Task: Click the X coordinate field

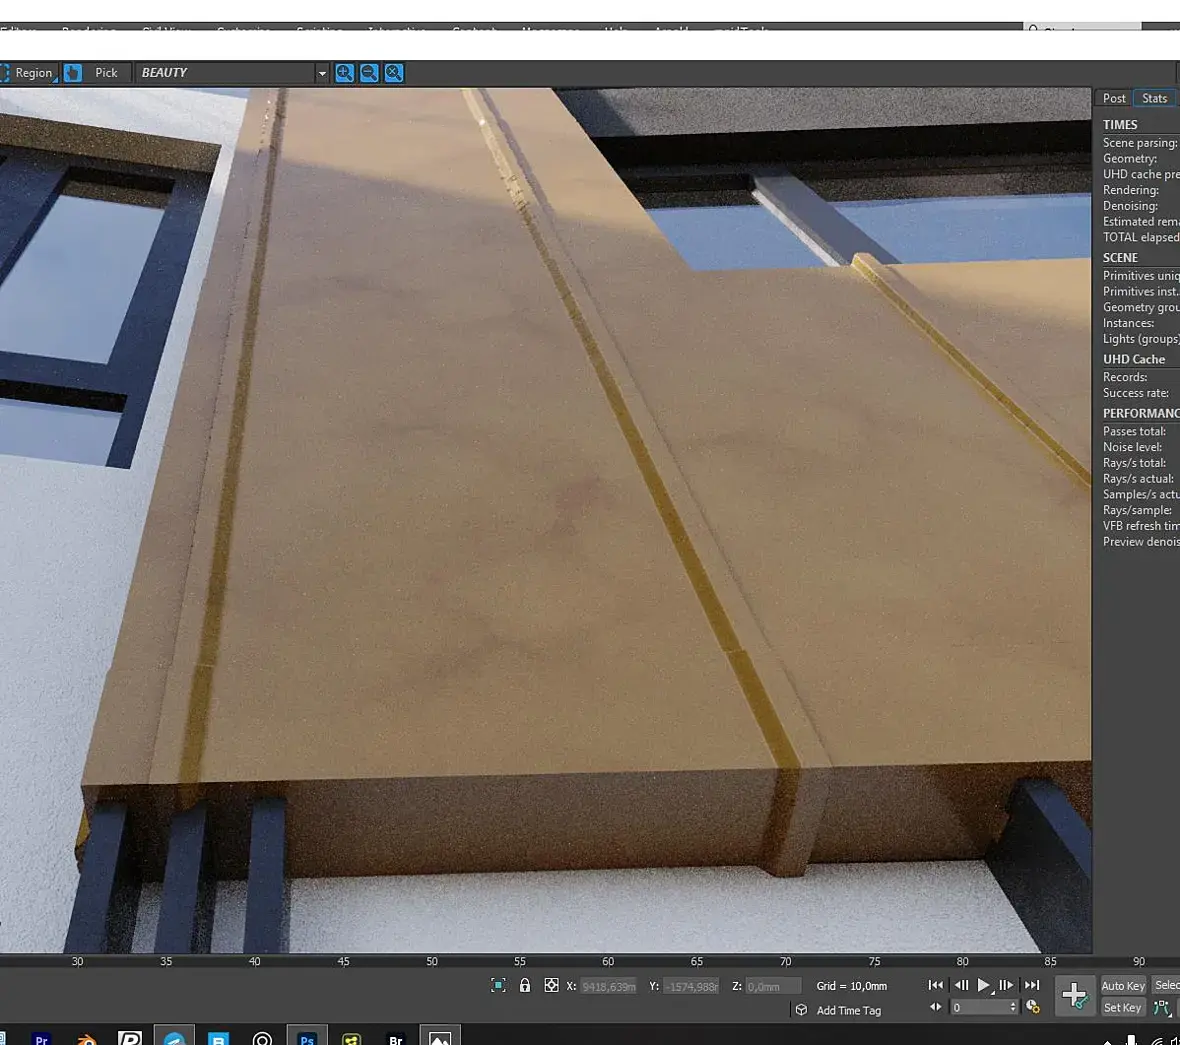Action: pos(609,986)
